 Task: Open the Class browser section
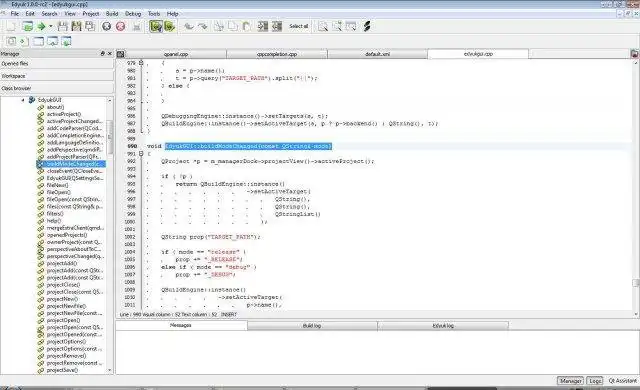(57, 88)
